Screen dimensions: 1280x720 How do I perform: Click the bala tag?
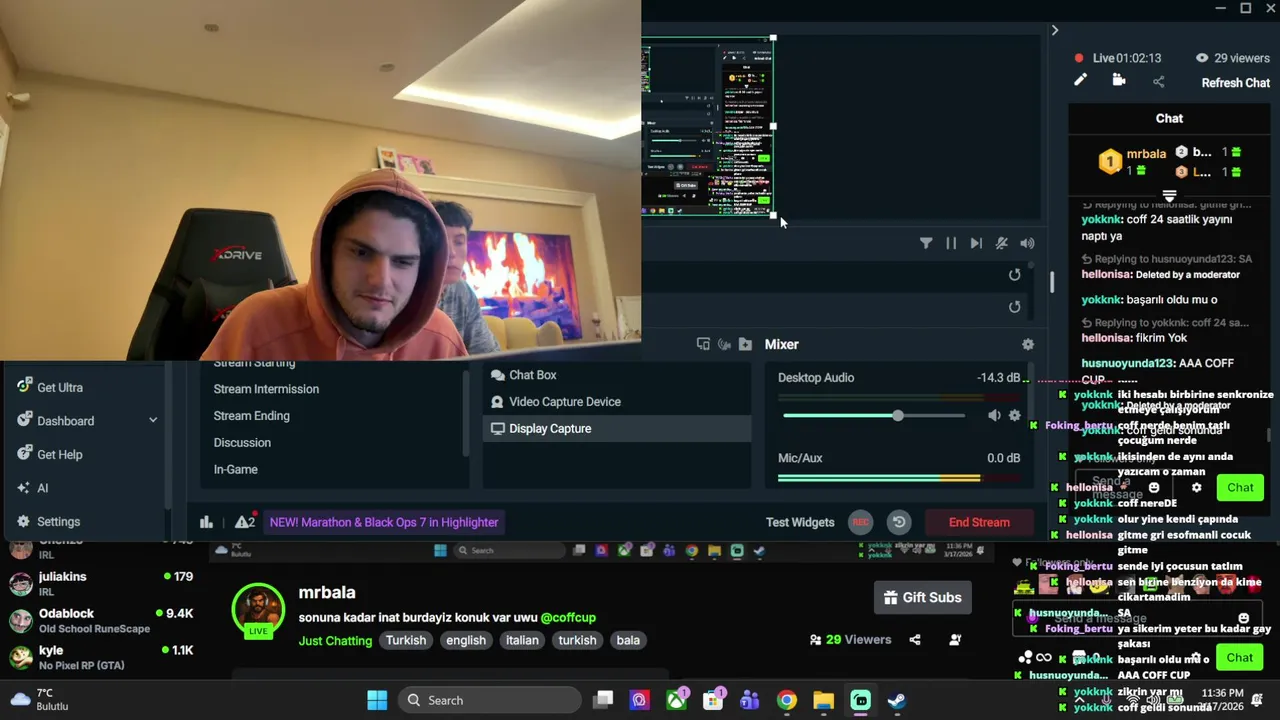[x=628, y=640]
